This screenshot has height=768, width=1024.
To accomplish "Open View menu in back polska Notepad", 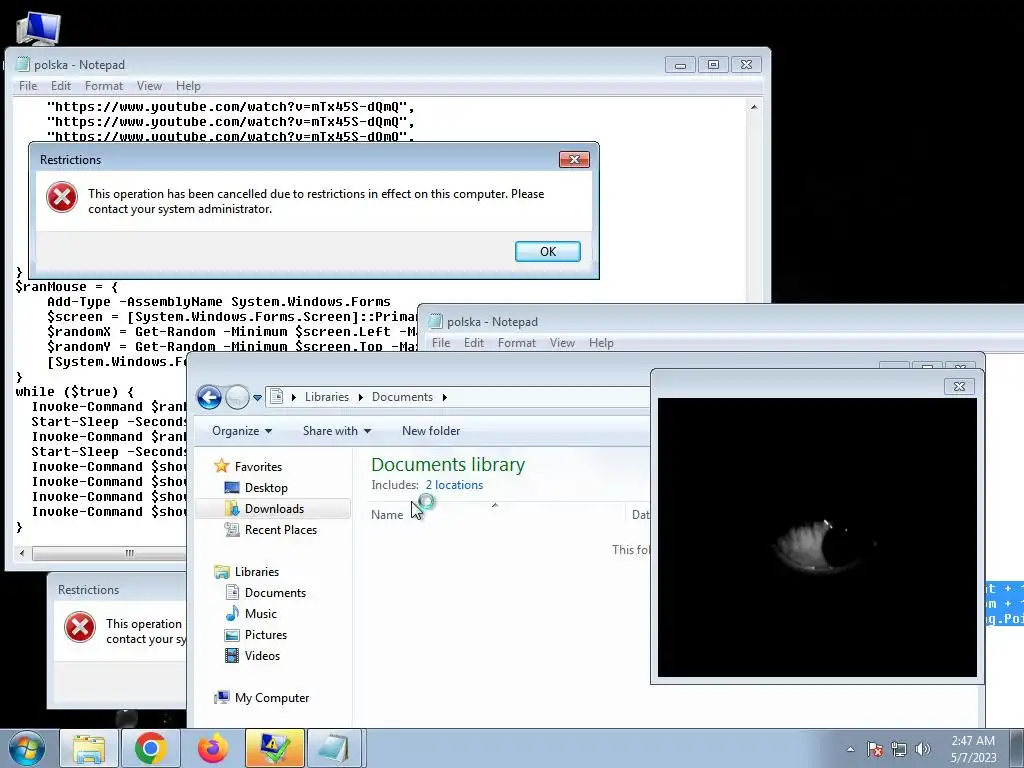I will point(149,86).
